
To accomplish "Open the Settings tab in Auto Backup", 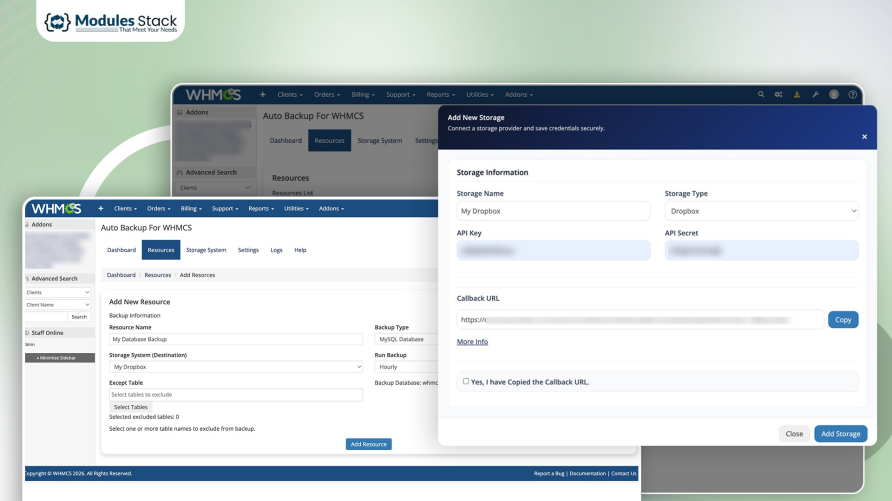I will (248, 250).
